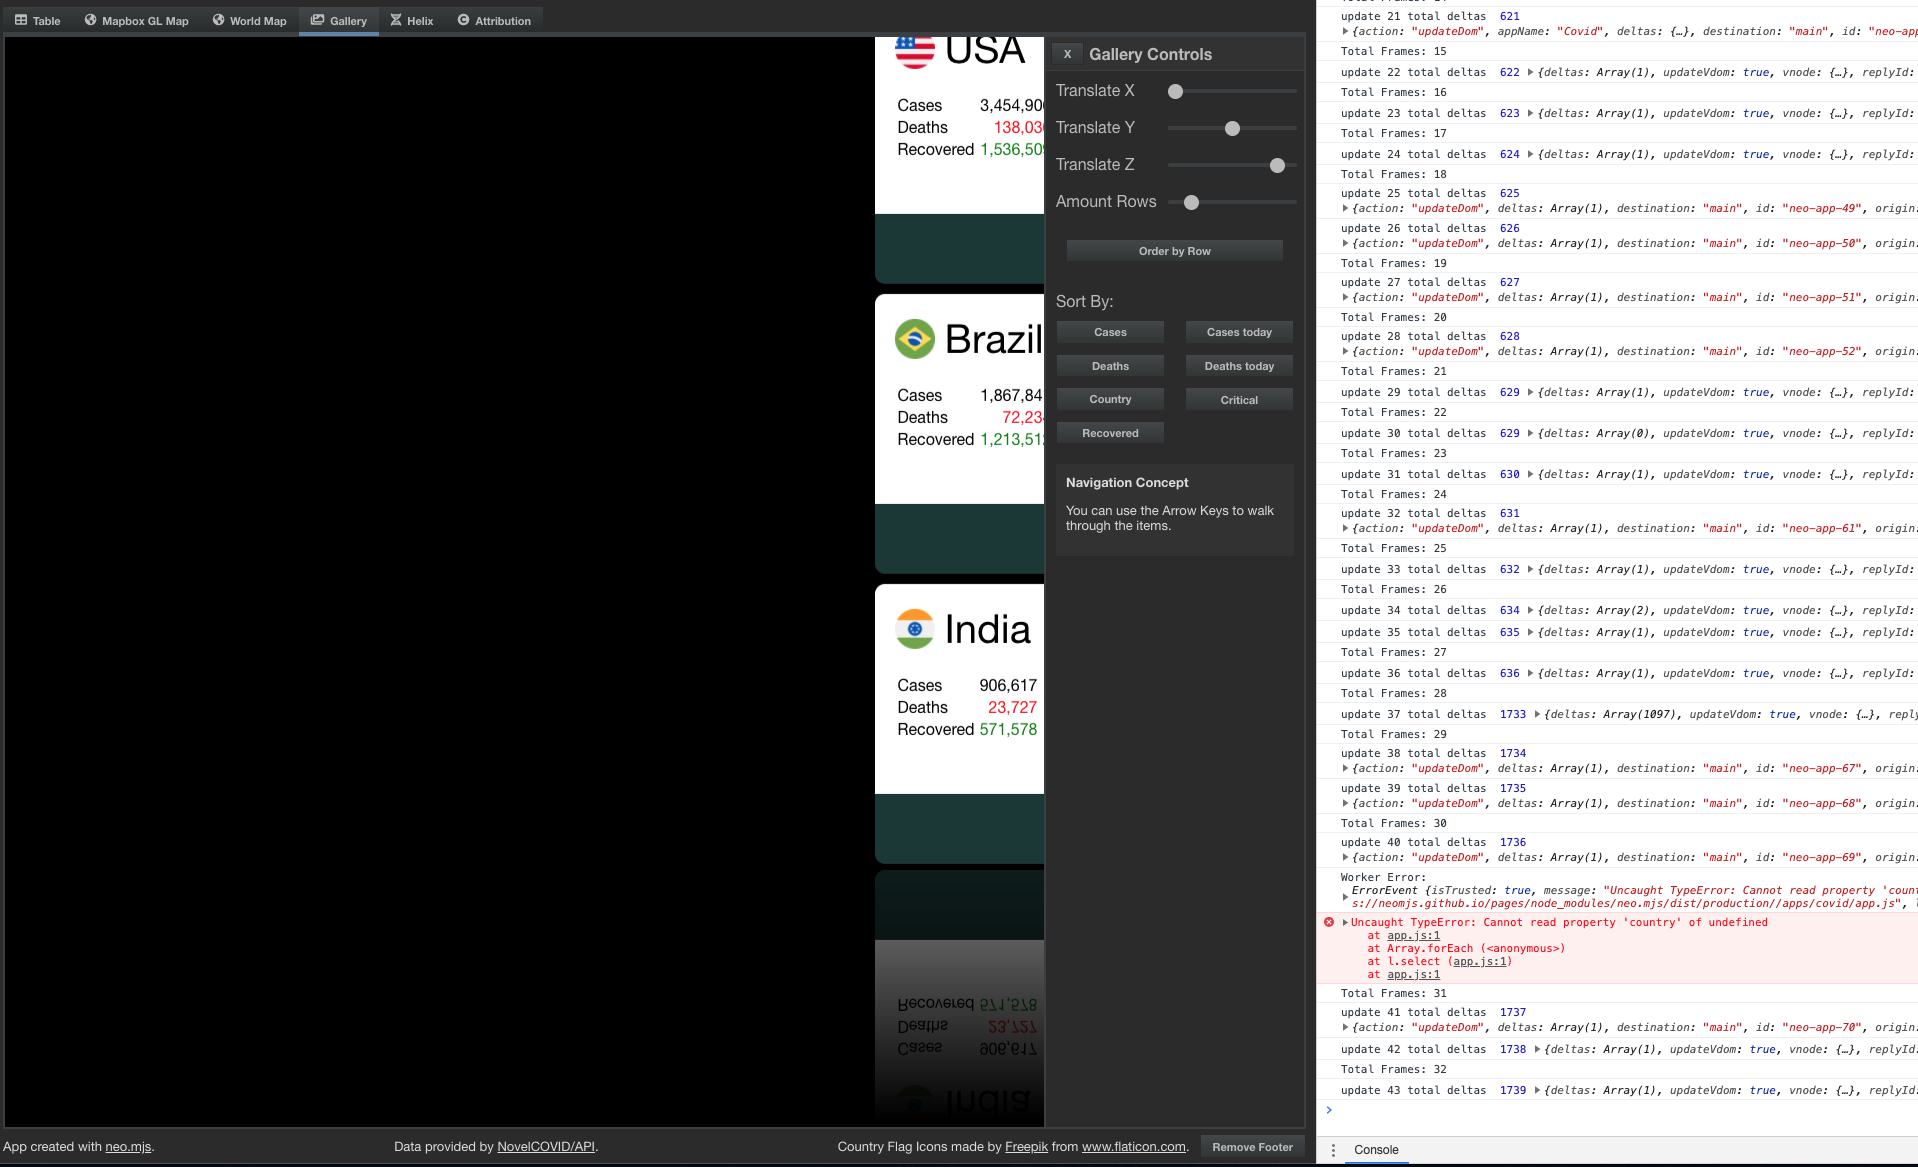Viewport: 1918px width, 1167px height.
Task: Adjust the Translate Z slider
Action: pos(1232,165)
